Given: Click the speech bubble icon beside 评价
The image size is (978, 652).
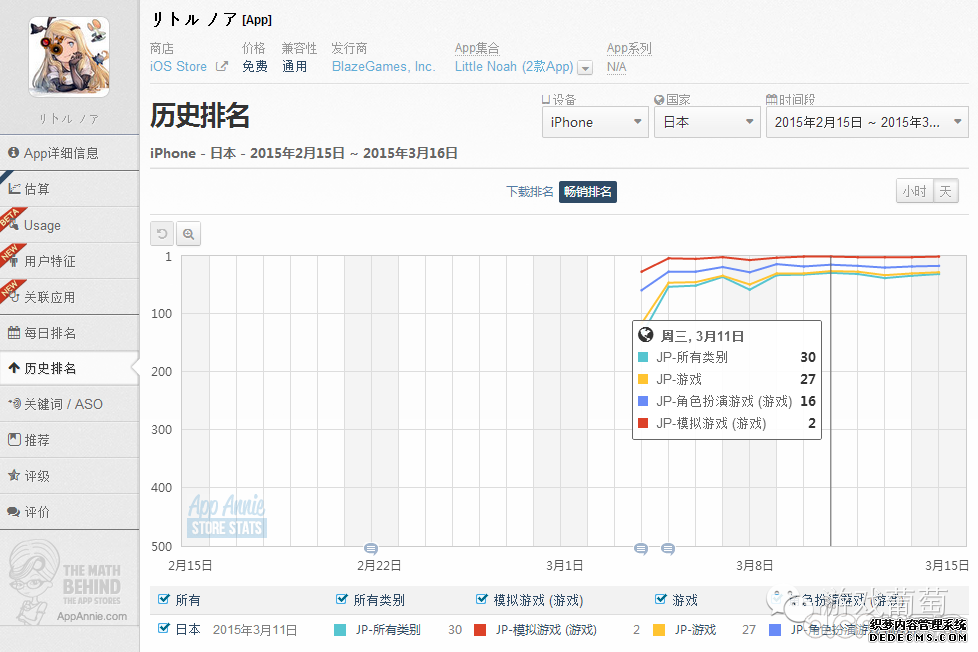Looking at the screenshot, I should 14,512.
